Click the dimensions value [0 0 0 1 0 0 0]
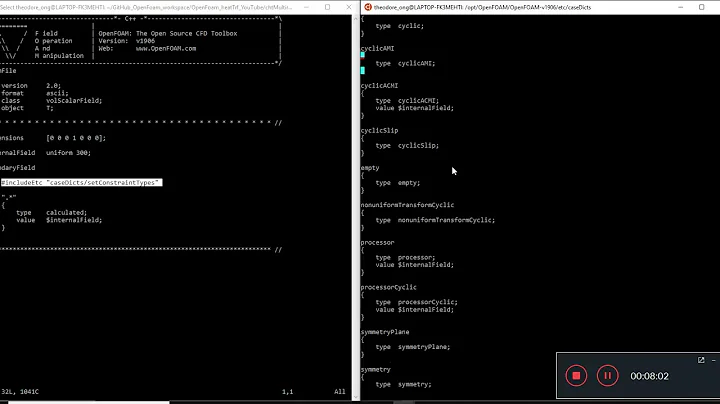Screen dimensions: 720x404 point(76,138)
